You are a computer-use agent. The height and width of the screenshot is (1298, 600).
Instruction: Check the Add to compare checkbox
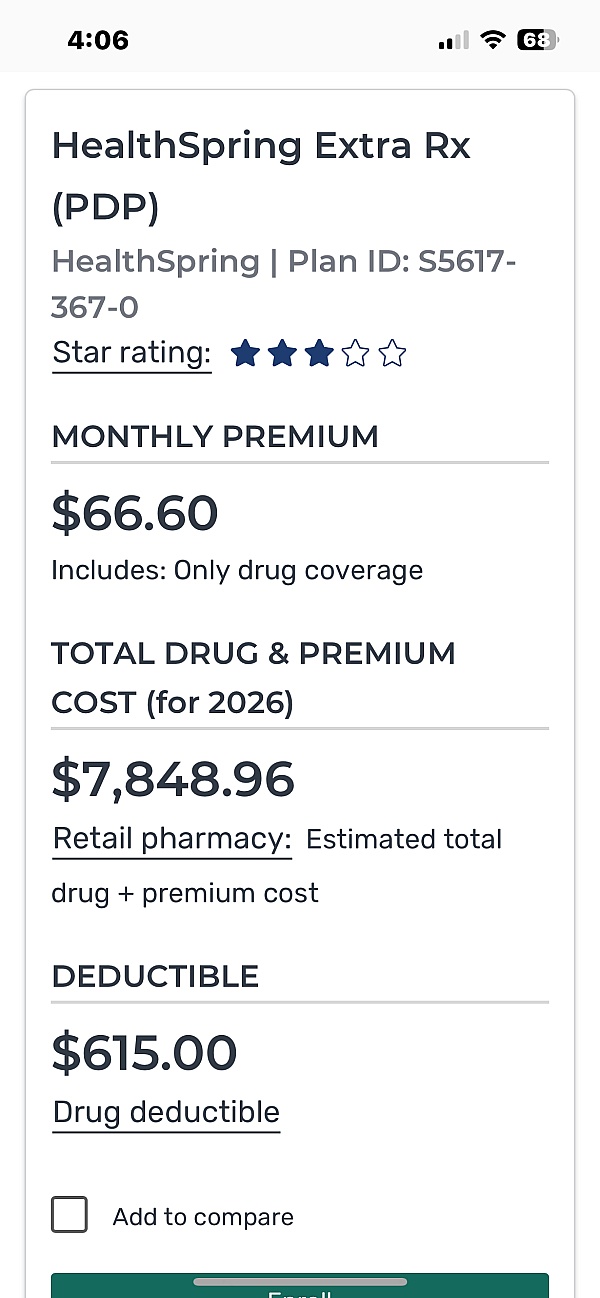tap(70, 1215)
